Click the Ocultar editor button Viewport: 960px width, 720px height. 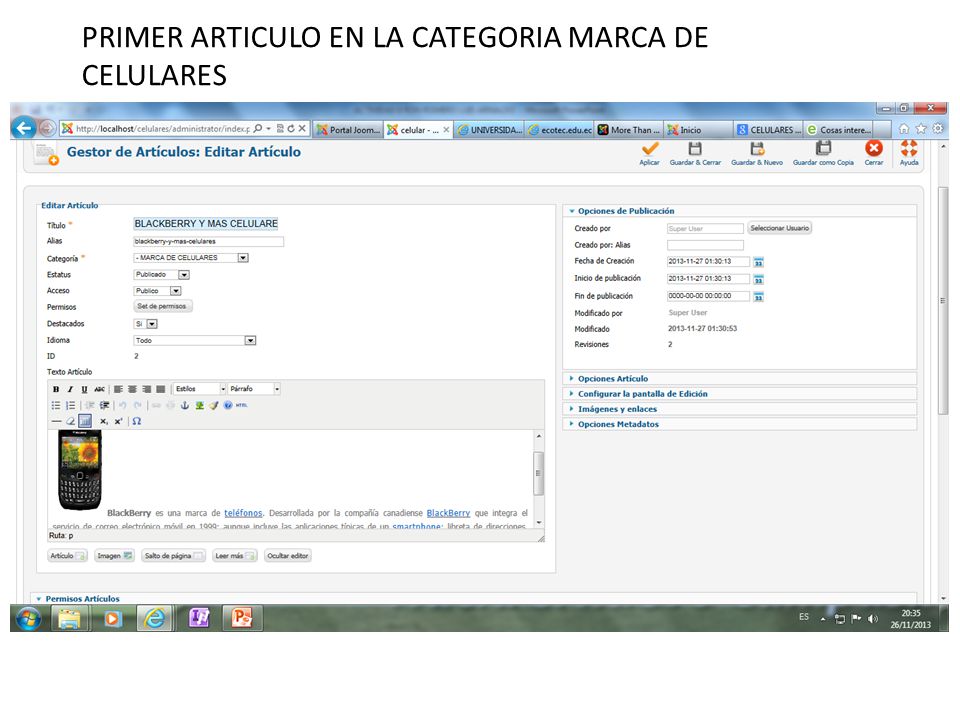pyautogui.click(x=288, y=556)
